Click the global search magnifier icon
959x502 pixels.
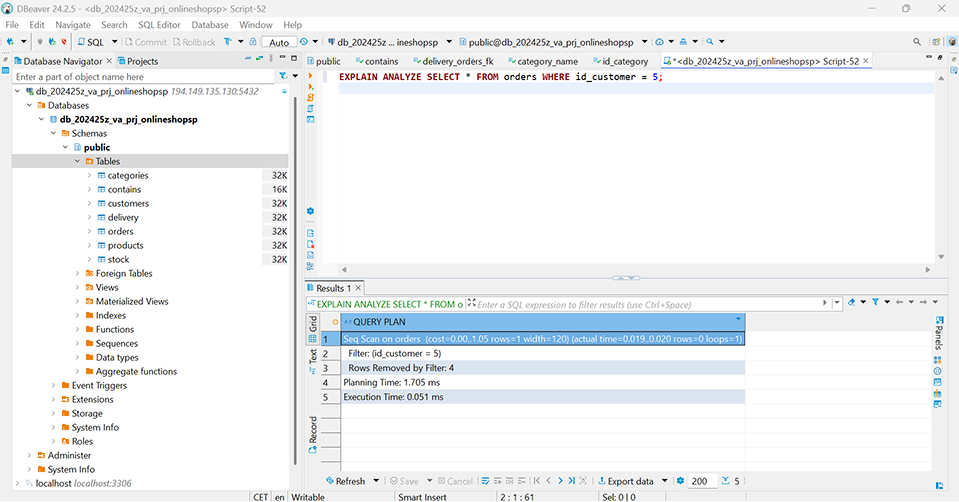917,42
